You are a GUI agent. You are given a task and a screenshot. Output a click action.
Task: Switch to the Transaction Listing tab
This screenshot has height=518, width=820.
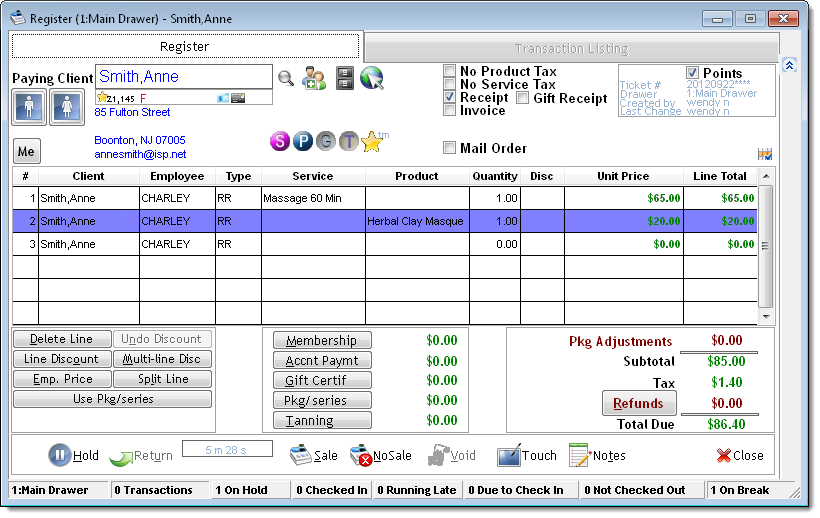tap(571, 48)
